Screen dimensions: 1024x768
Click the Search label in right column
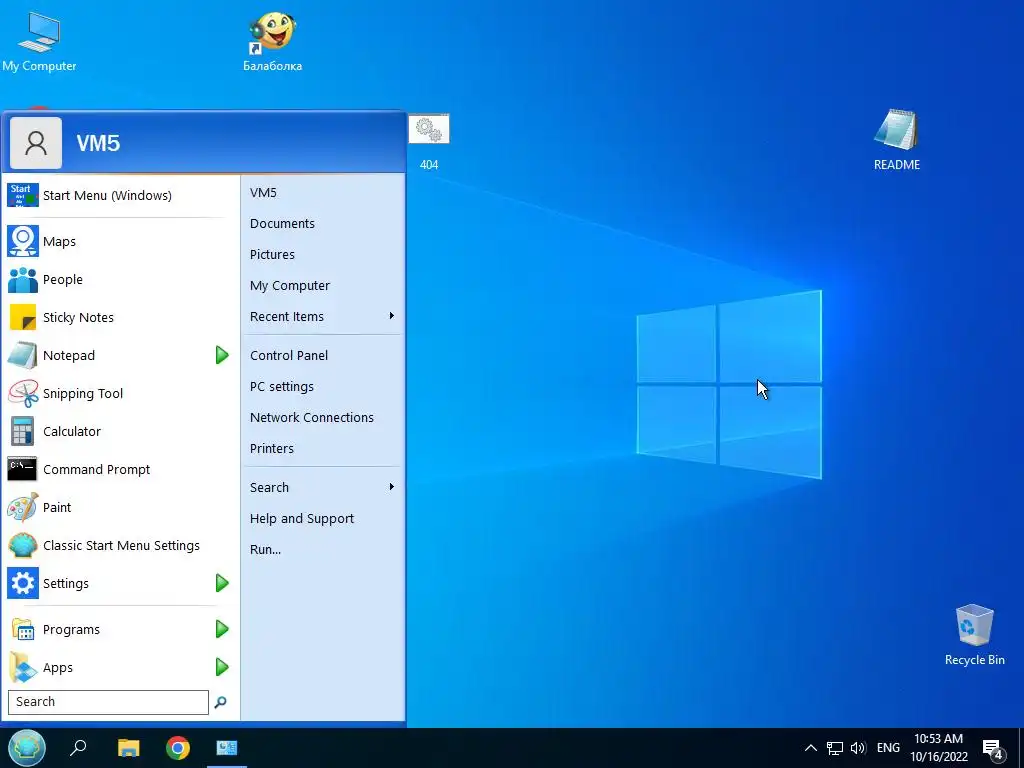[x=269, y=487]
